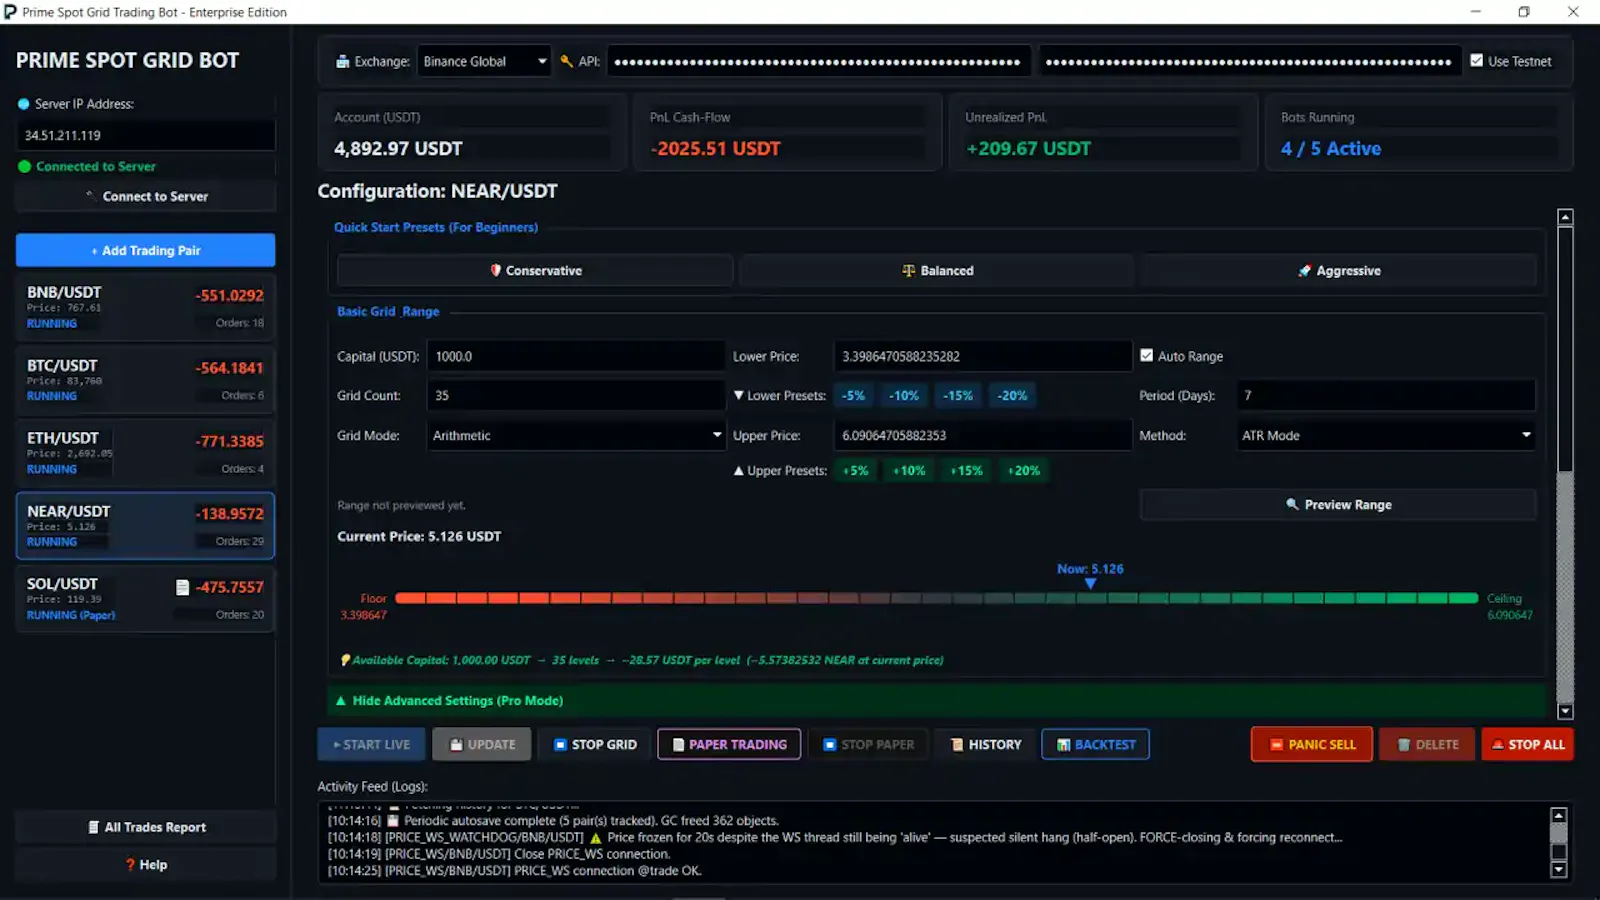Click the PANIC SELL button

point(1312,744)
